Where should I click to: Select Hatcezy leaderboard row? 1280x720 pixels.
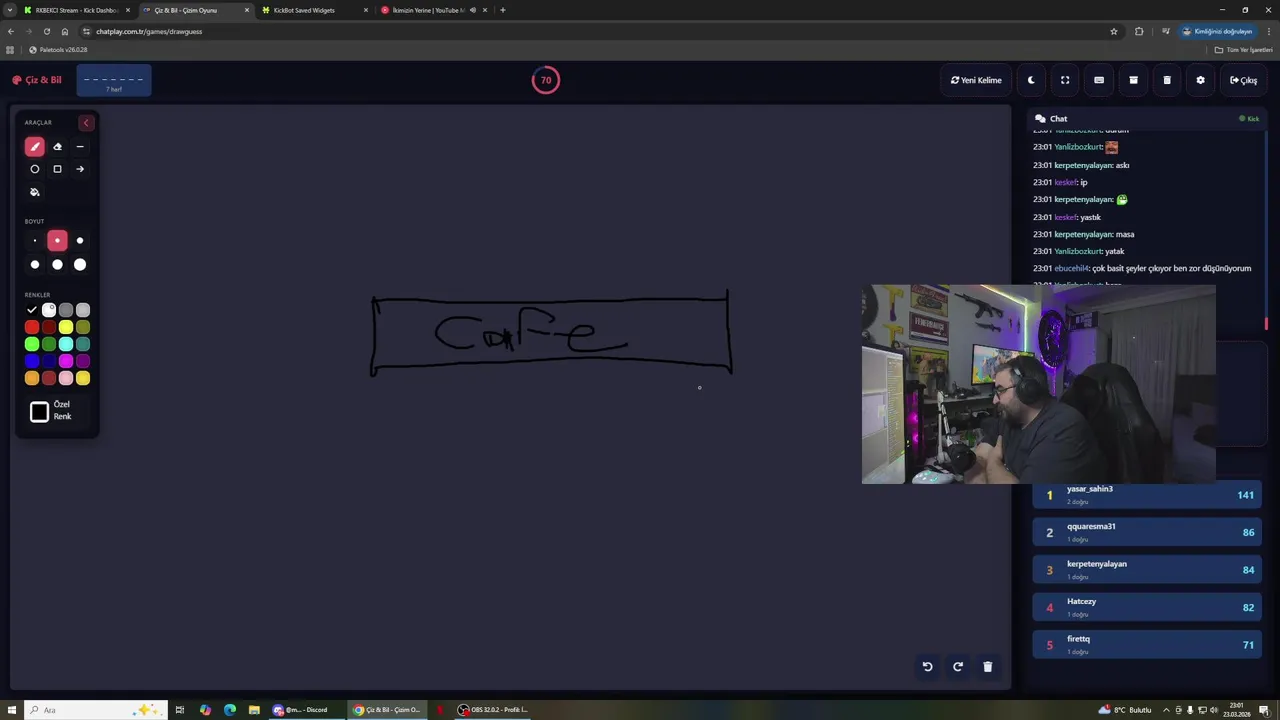click(1147, 607)
